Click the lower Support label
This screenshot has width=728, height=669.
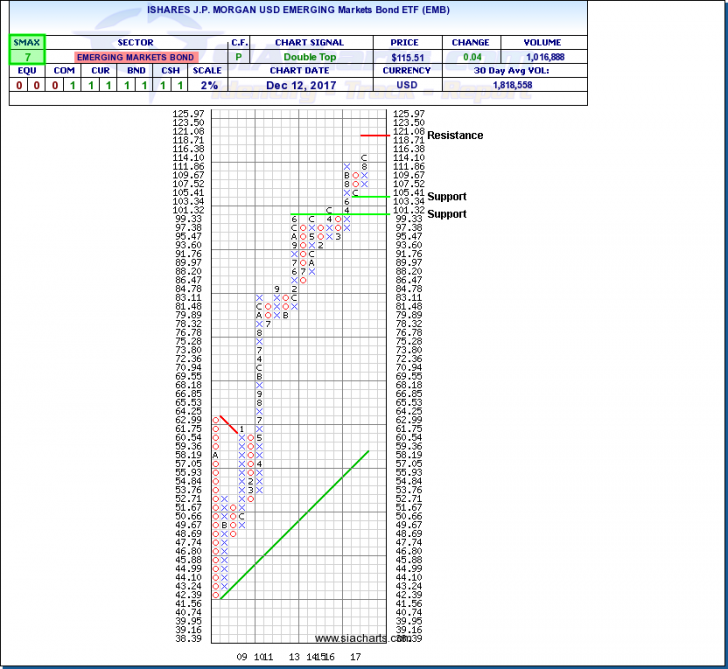click(446, 214)
